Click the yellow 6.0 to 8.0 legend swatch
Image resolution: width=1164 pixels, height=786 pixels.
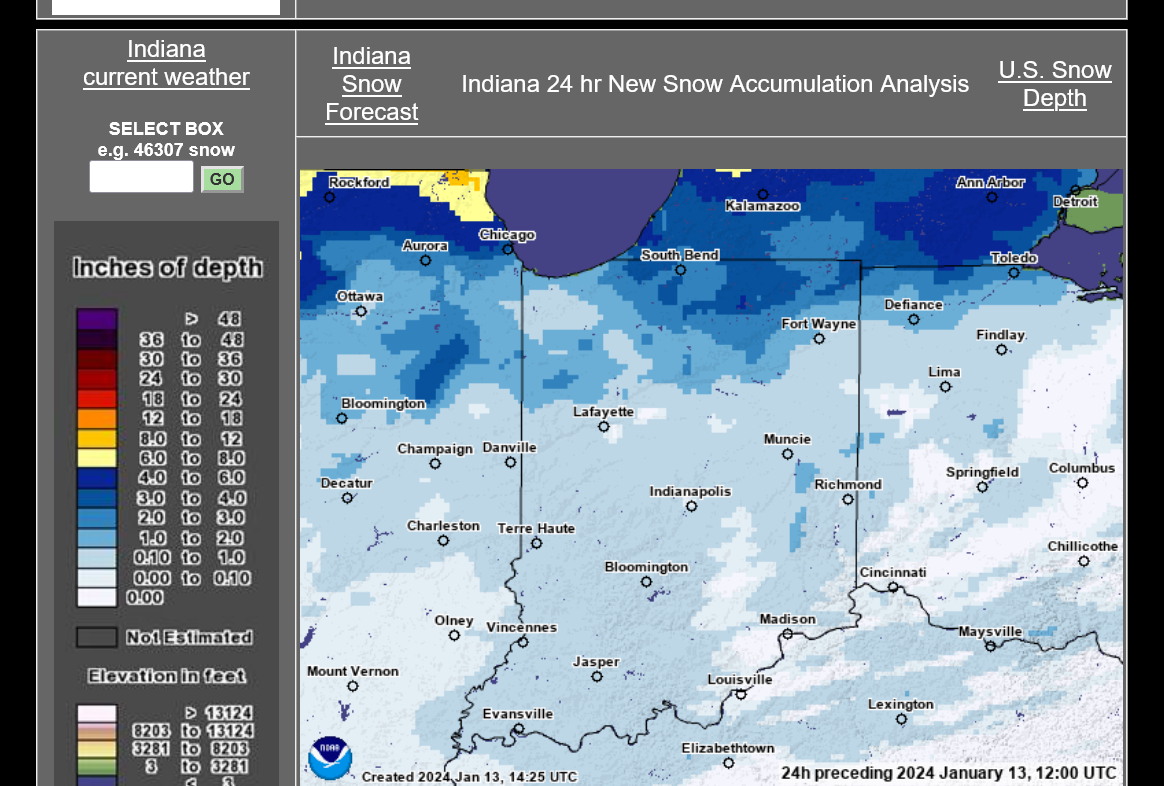[97, 458]
